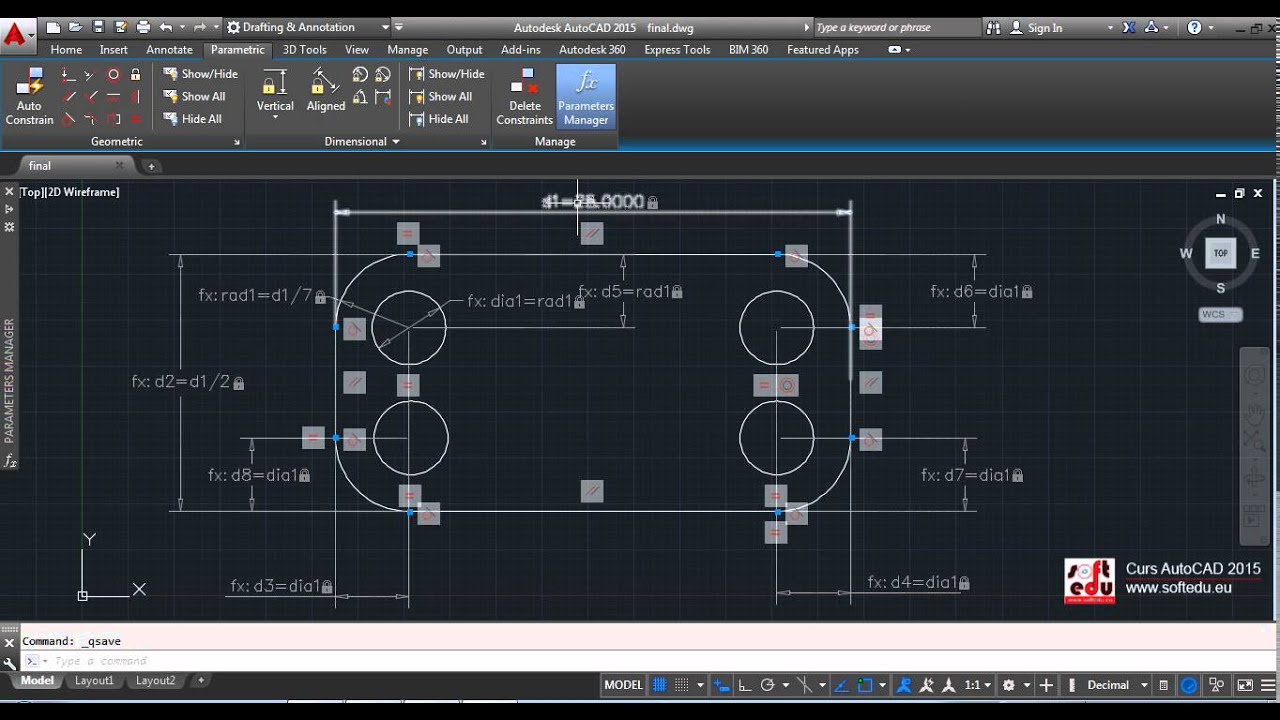Toggle object snap in status bar
This screenshot has width=1280, height=720.
tap(866, 685)
